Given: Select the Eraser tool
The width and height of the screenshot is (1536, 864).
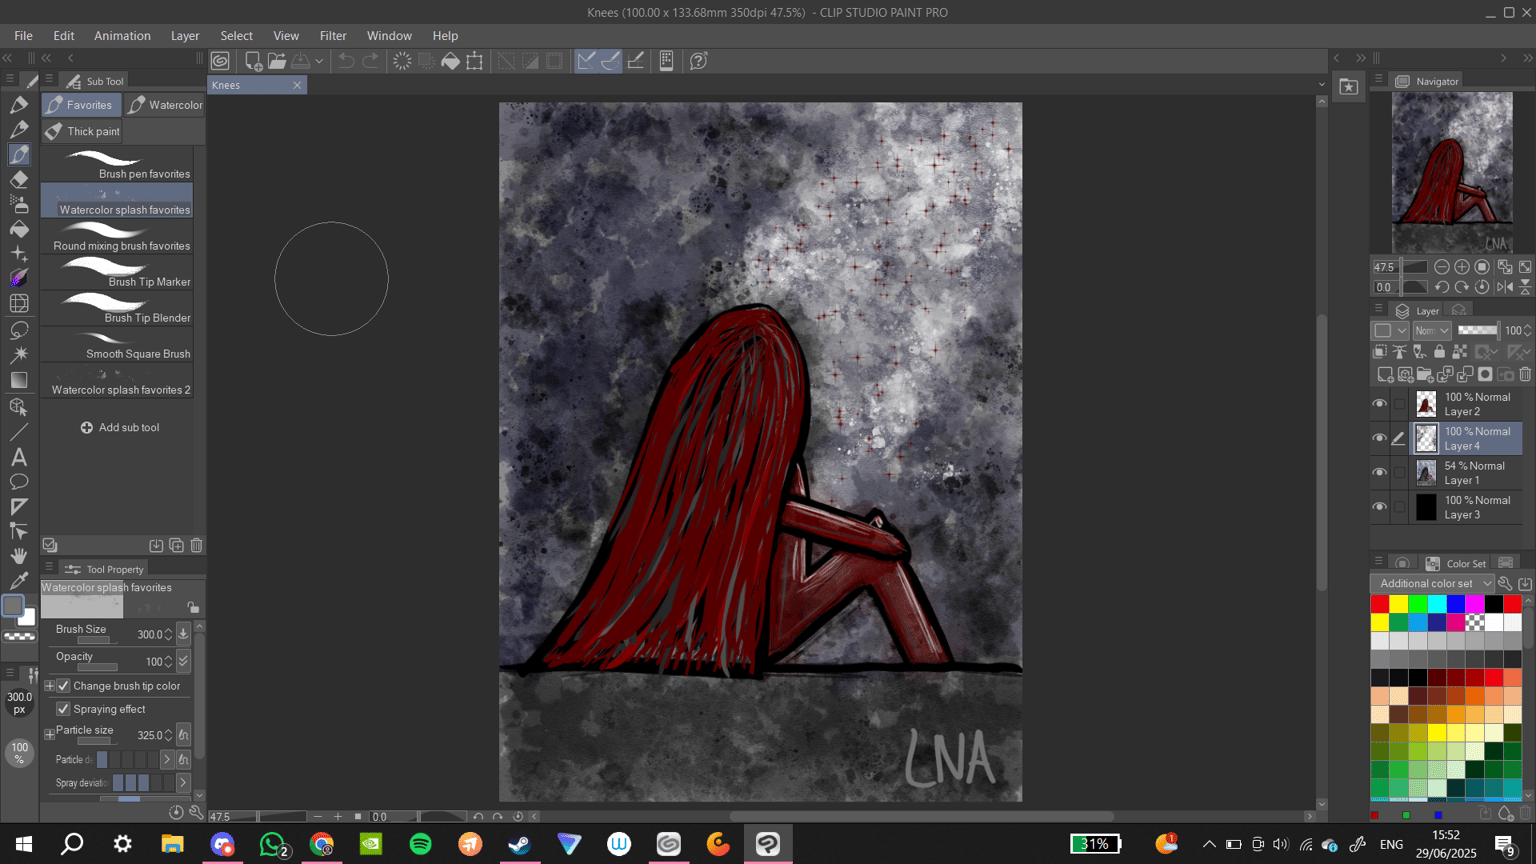Looking at the screenshot, I should (x=19, y=179).
